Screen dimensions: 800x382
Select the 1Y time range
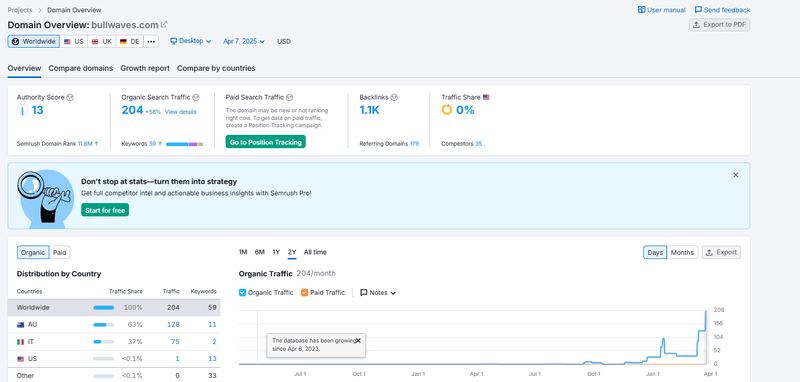276,252
